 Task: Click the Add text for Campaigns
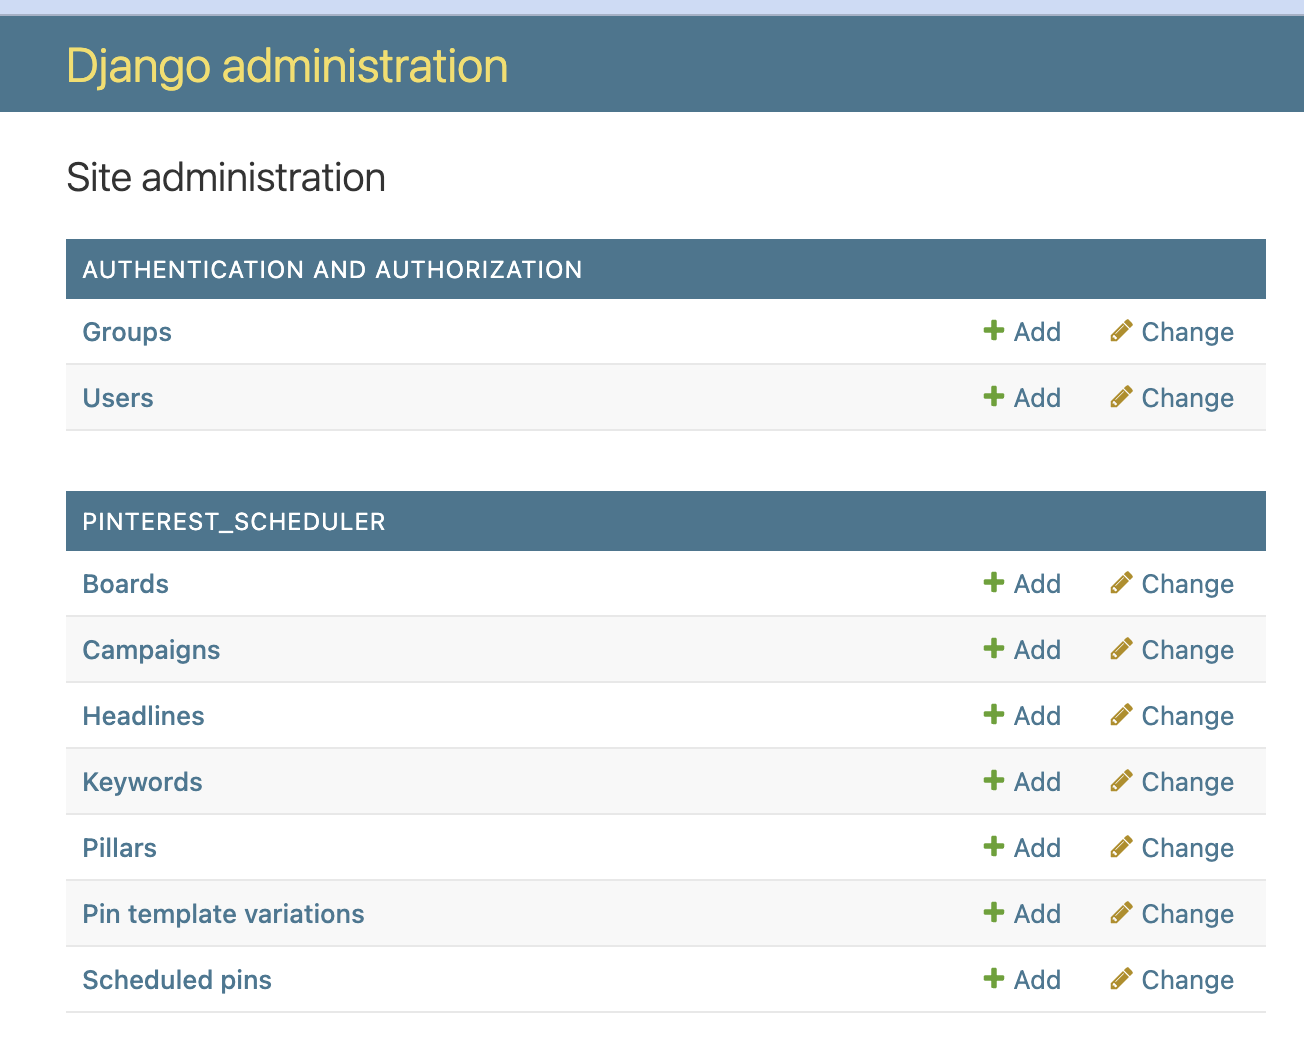(x=1037, y=650)
